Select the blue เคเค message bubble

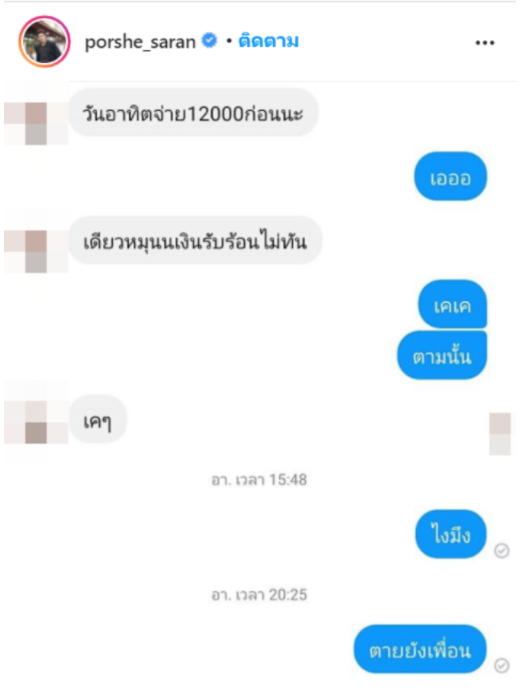tap(452, 304)
